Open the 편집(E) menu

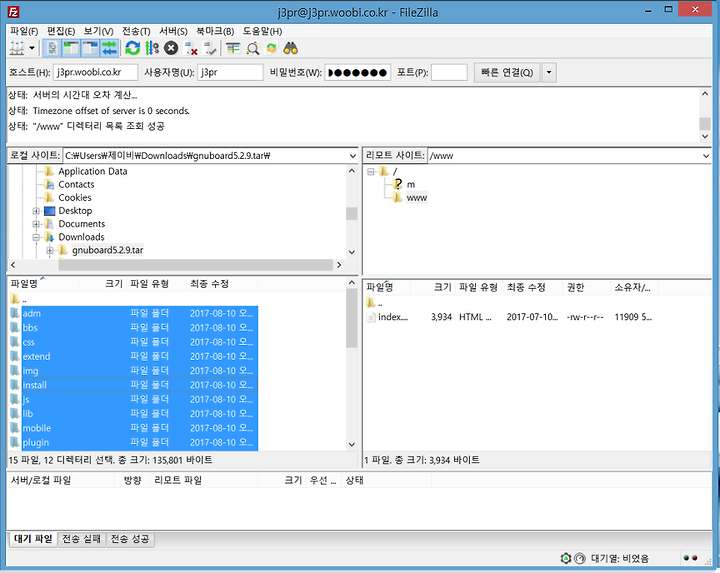click(61, 31)
